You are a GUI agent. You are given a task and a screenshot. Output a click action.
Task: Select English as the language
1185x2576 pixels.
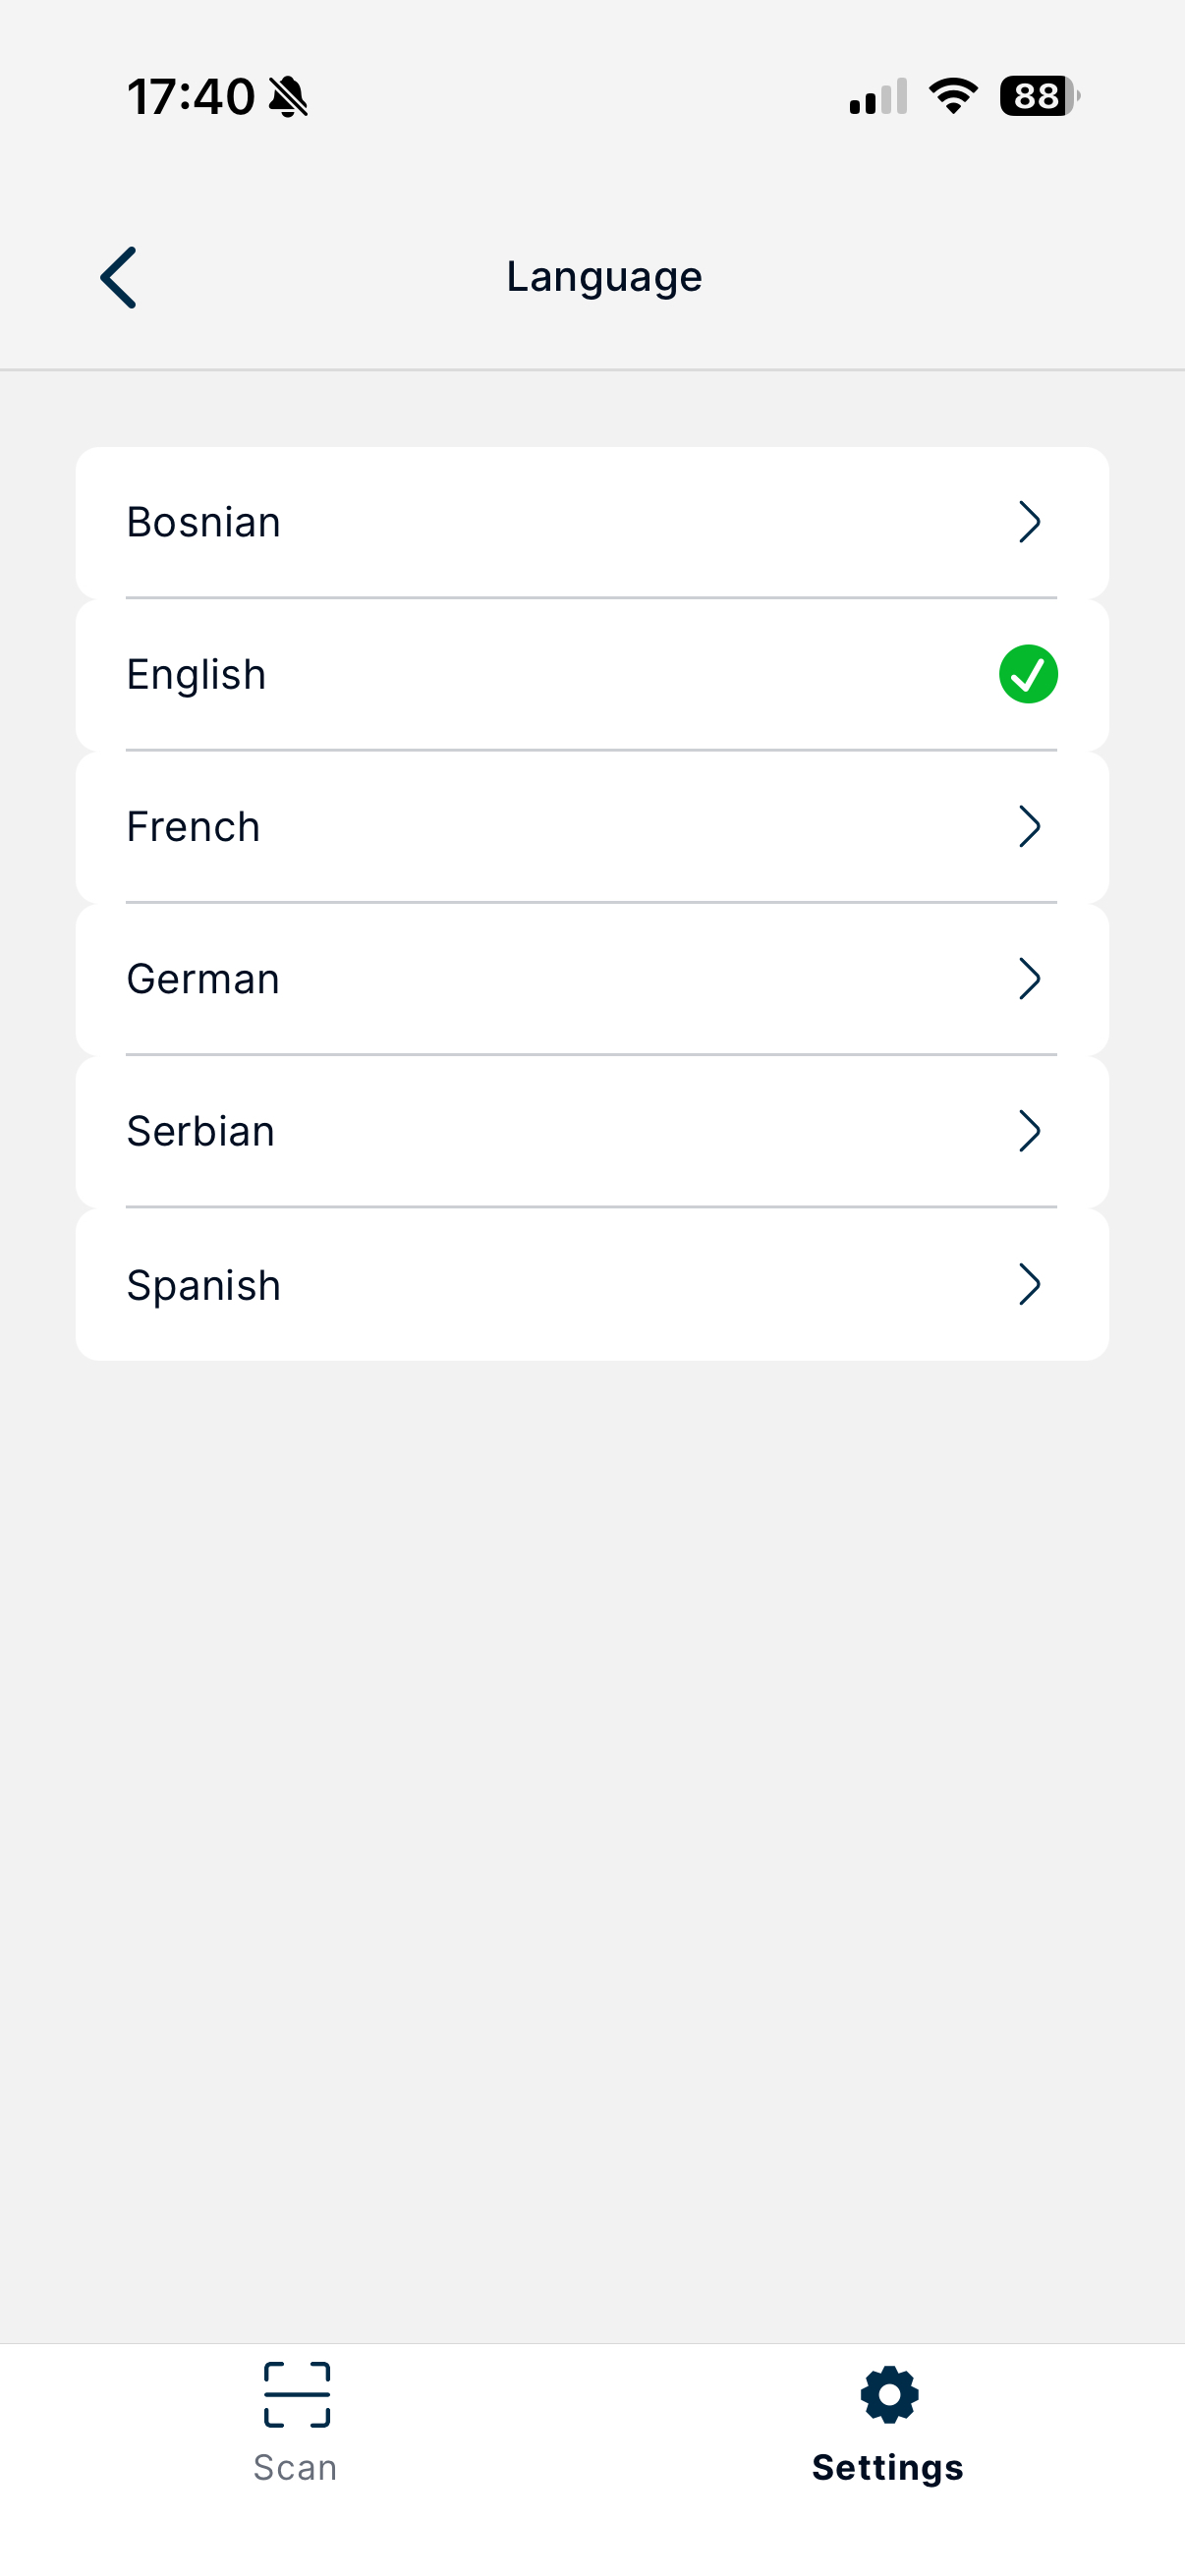pyautogui.click(x=592, y=674)
